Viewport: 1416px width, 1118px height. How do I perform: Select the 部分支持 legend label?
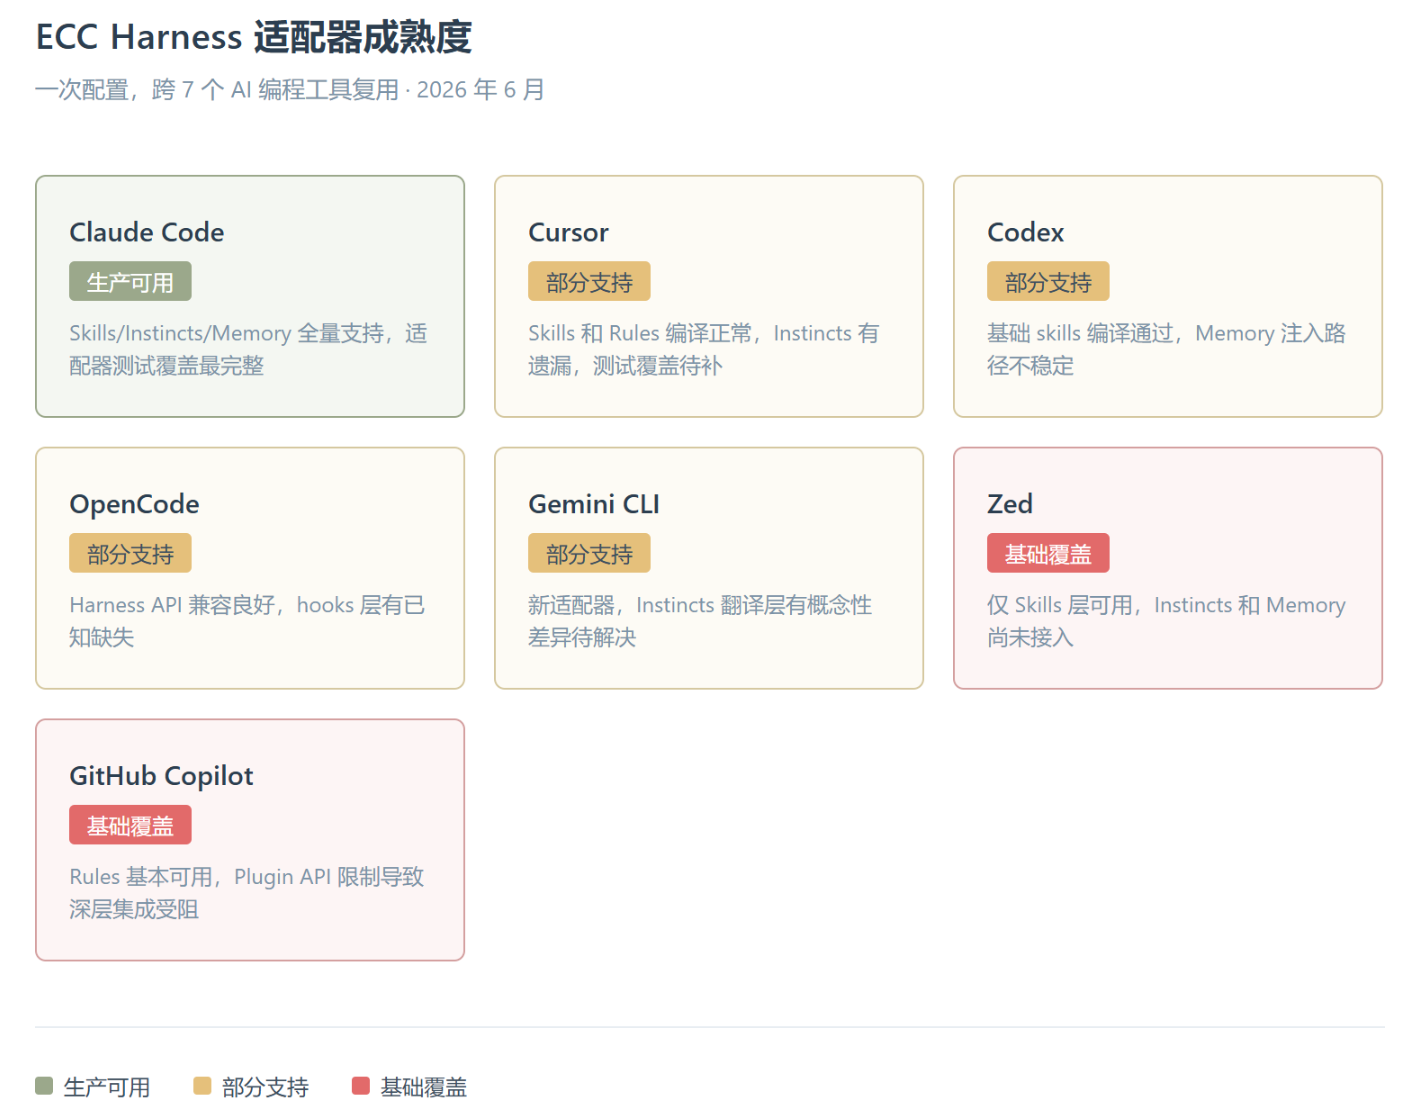(x=265, y=1087)
